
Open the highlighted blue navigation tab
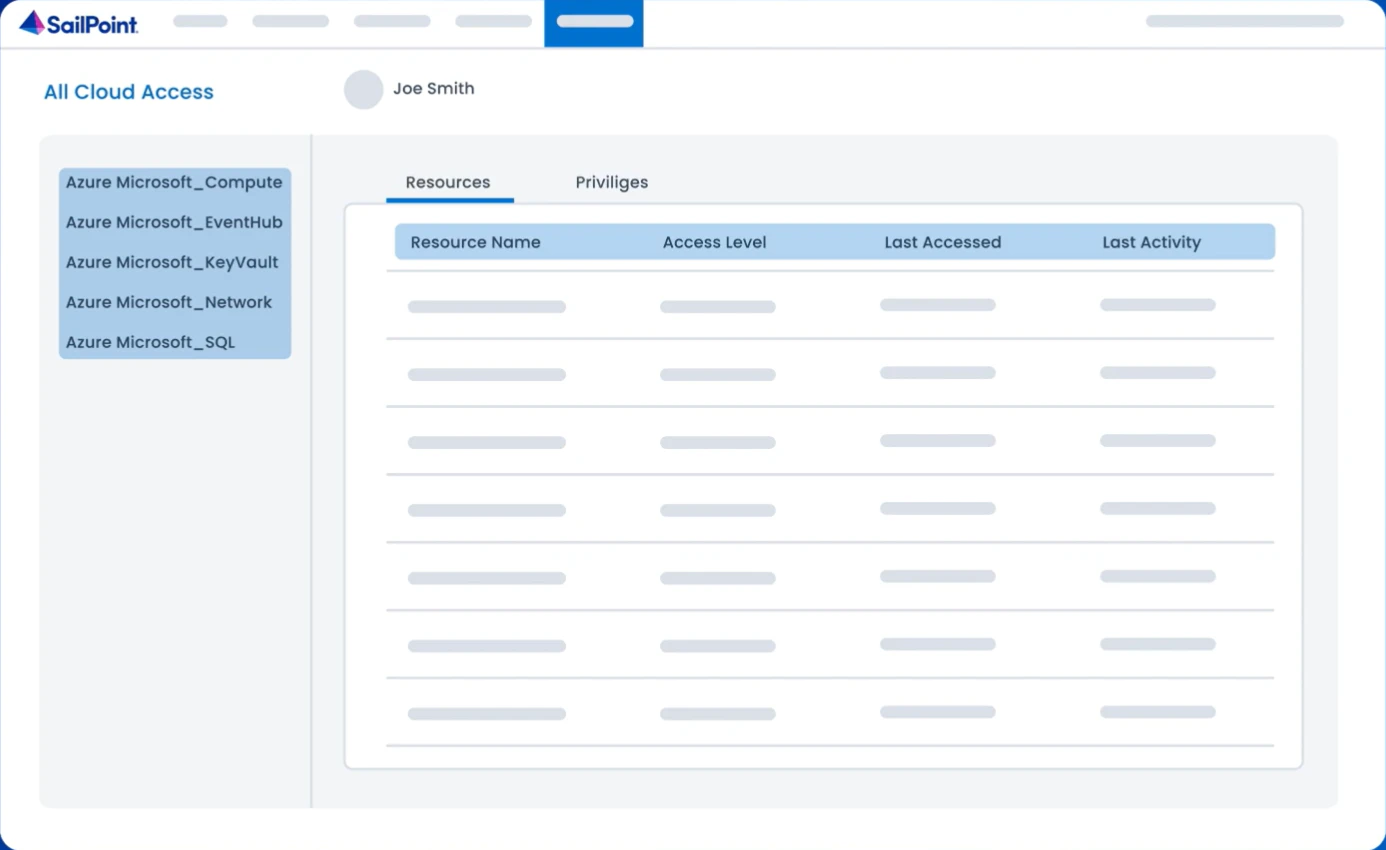(x=594, y=23)
